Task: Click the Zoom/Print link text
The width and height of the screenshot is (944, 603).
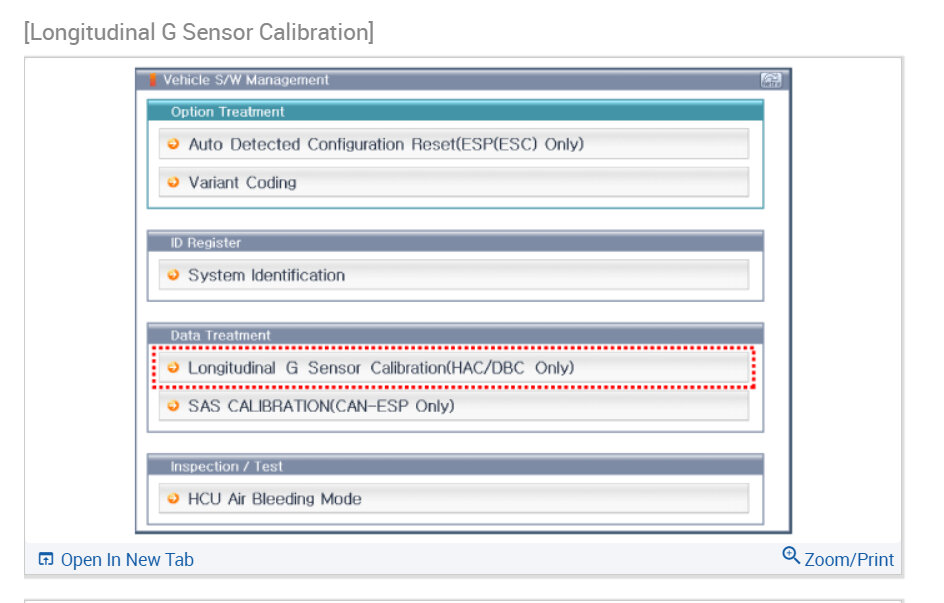Action: tap(849, 560)
